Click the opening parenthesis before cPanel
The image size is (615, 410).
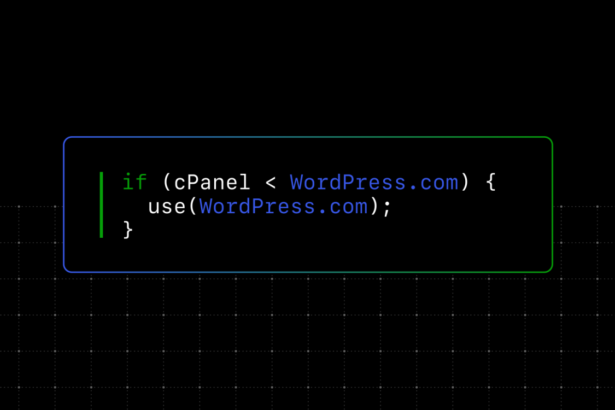(x=166, y=182)
